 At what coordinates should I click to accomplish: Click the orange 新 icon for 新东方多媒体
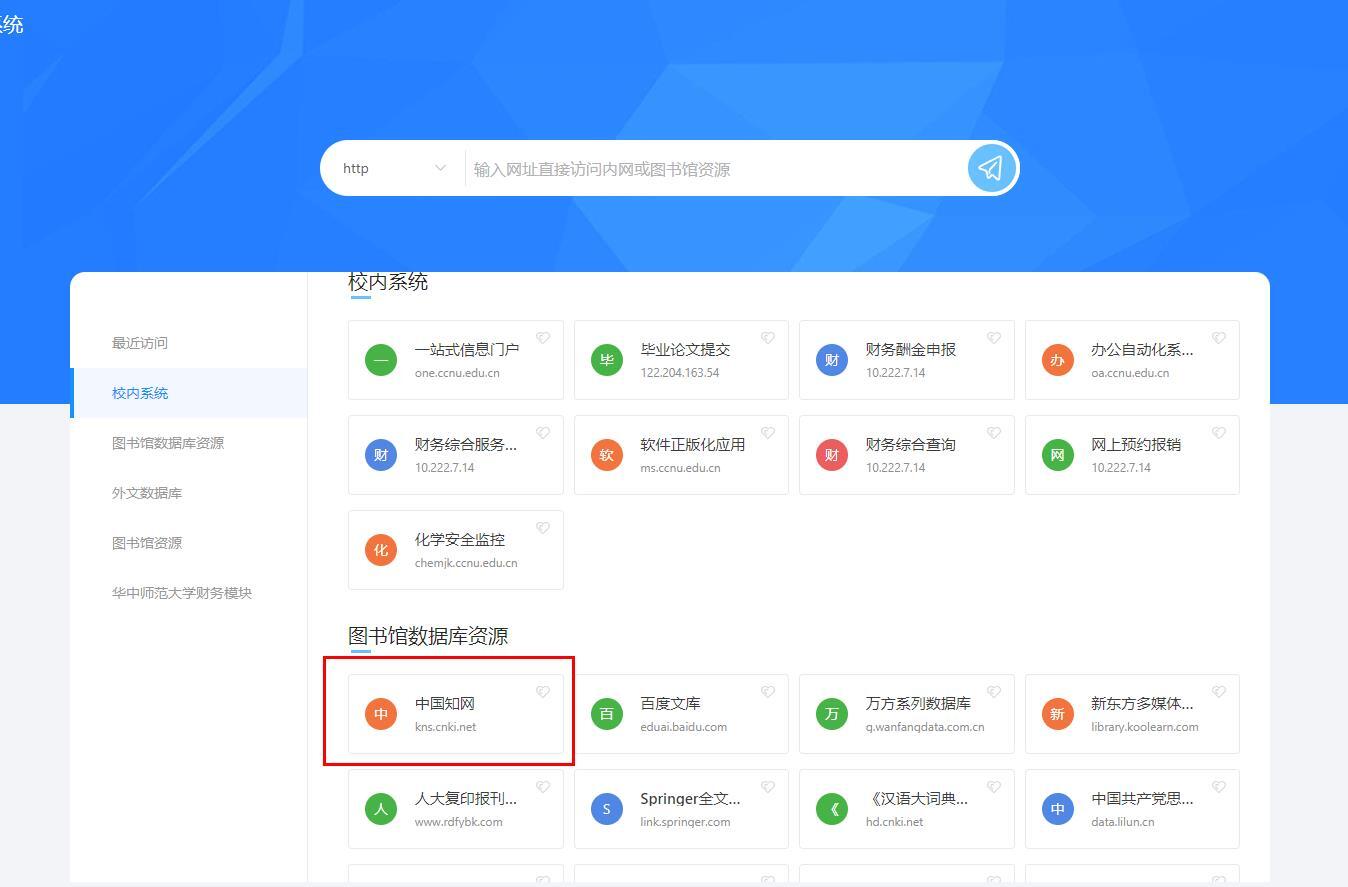click(1057, 714)
